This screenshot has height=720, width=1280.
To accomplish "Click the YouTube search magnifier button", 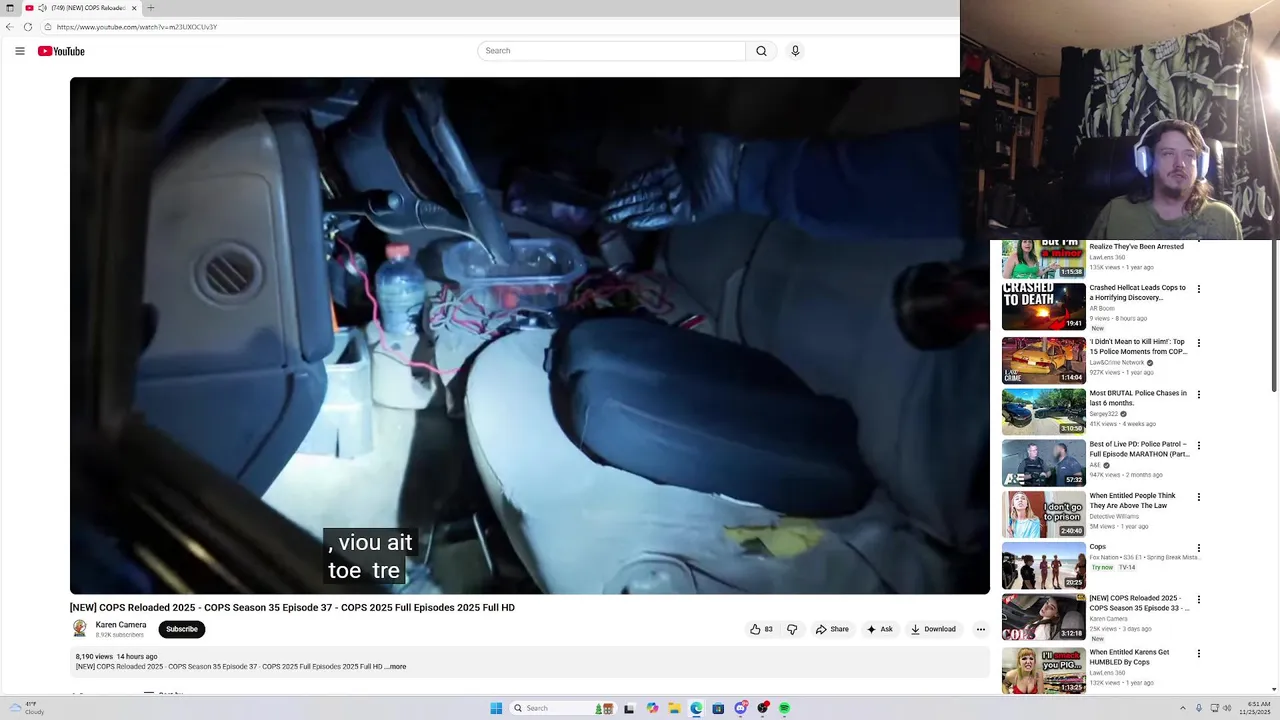I will point(761,51).
